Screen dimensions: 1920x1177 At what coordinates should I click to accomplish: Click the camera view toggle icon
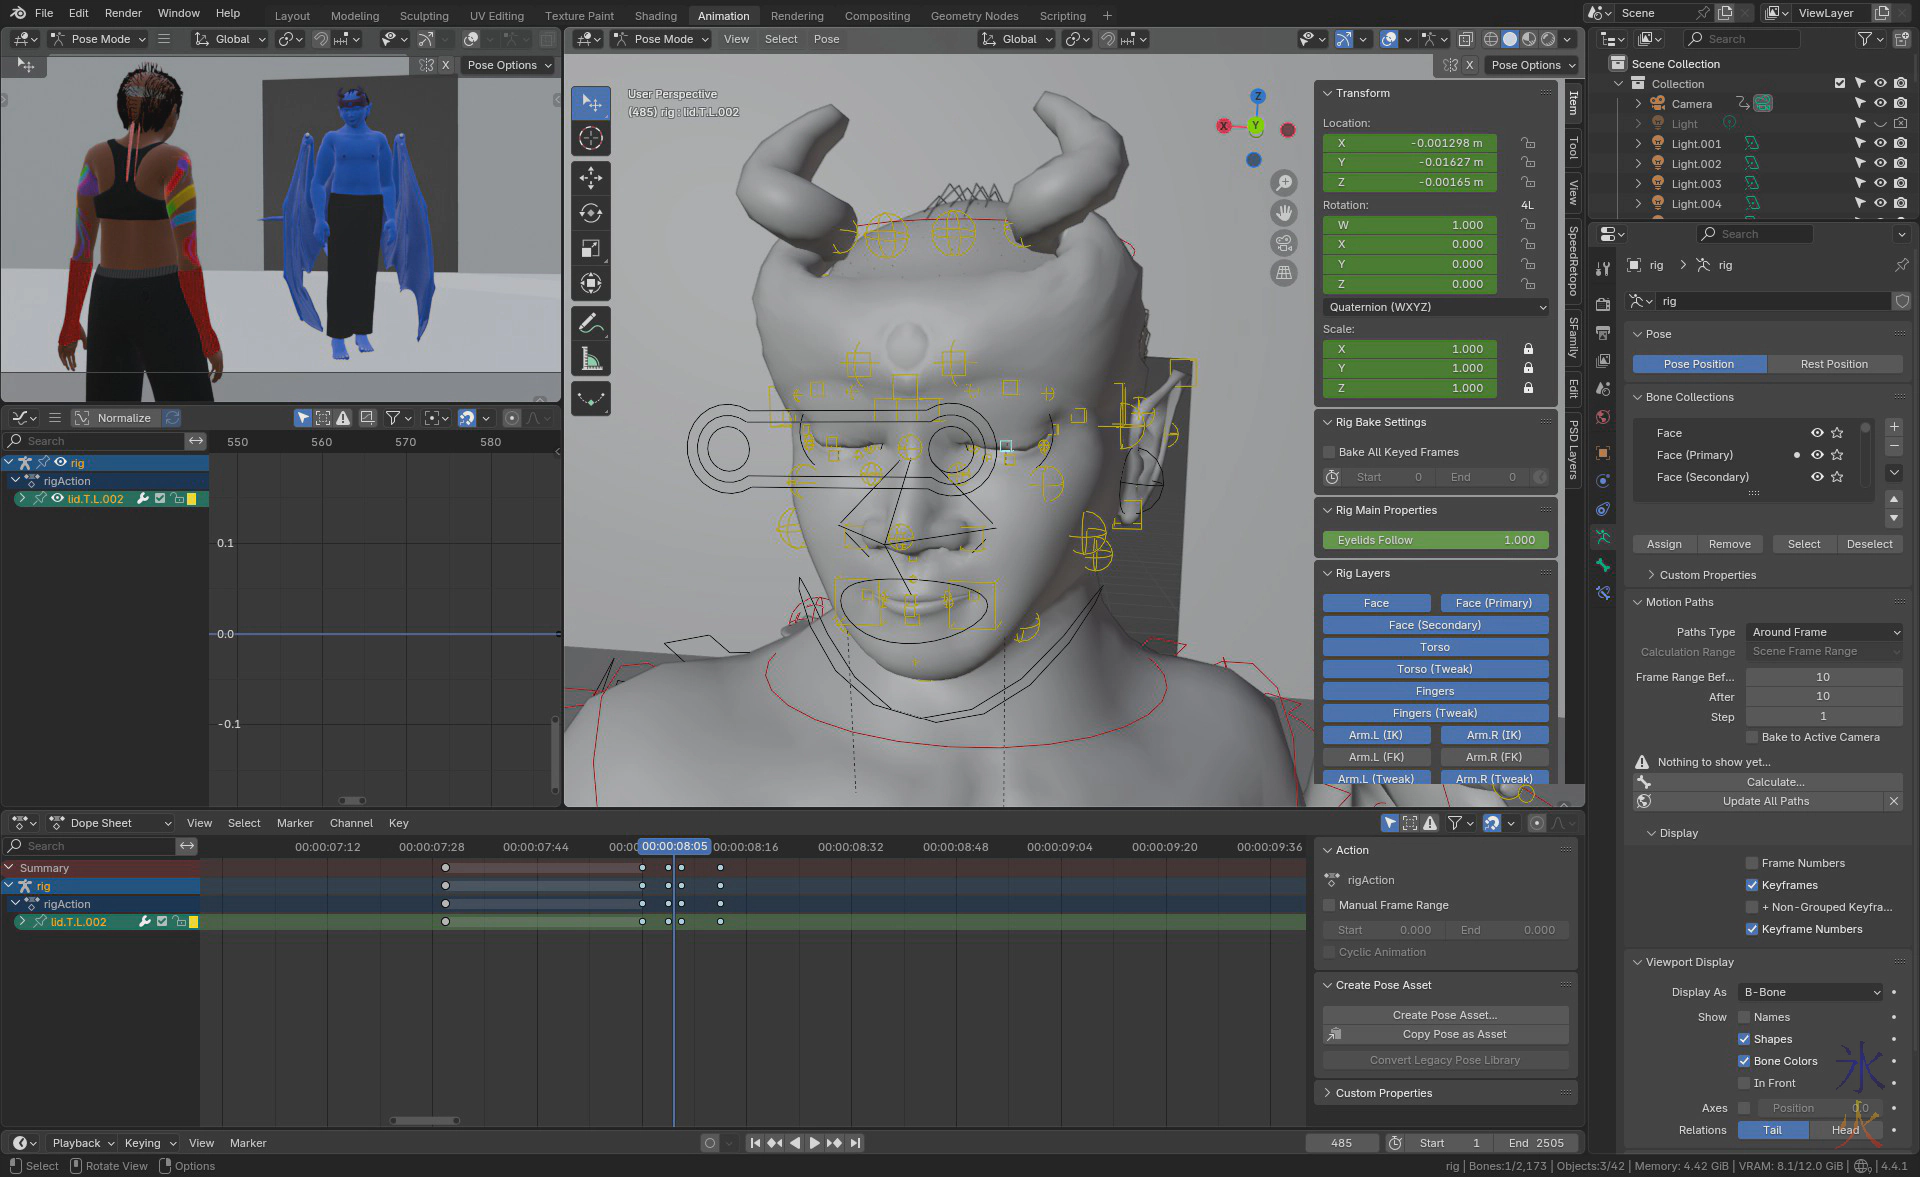(1284, 243)
